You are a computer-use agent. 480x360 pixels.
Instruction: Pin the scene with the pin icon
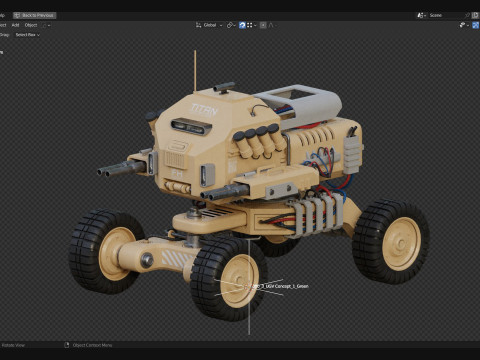pyautogui.click(x=467, y=15)
